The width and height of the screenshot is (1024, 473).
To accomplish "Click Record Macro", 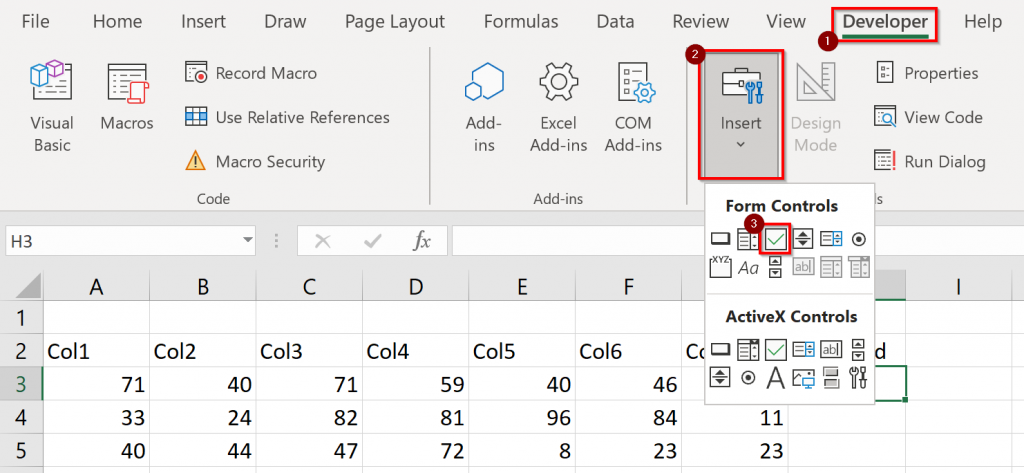I will 252,73.
